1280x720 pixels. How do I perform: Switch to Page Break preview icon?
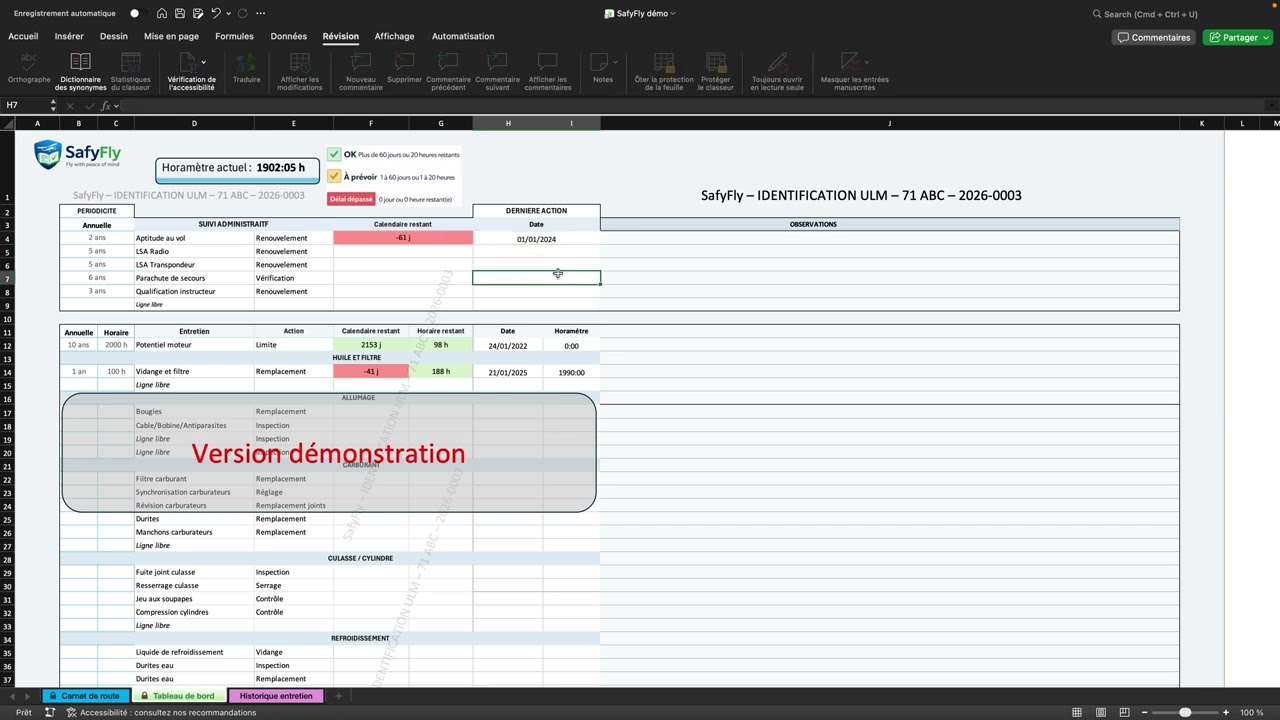click(x=1124, y=712)
